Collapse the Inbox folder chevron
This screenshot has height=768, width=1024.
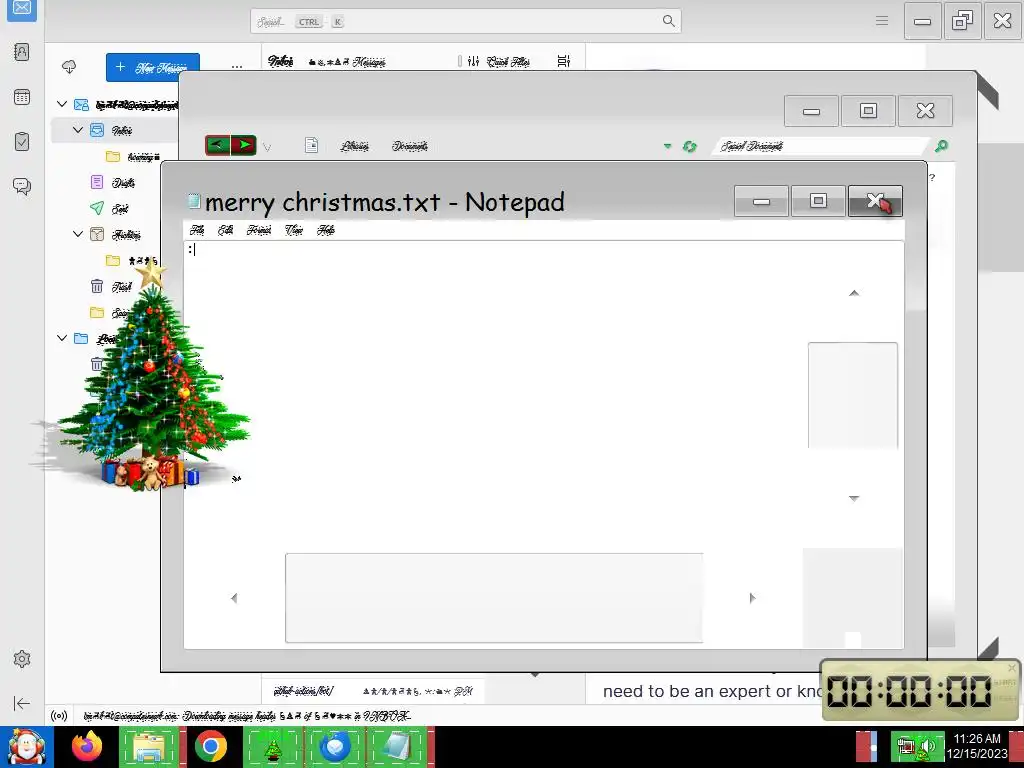pos(78,130)
